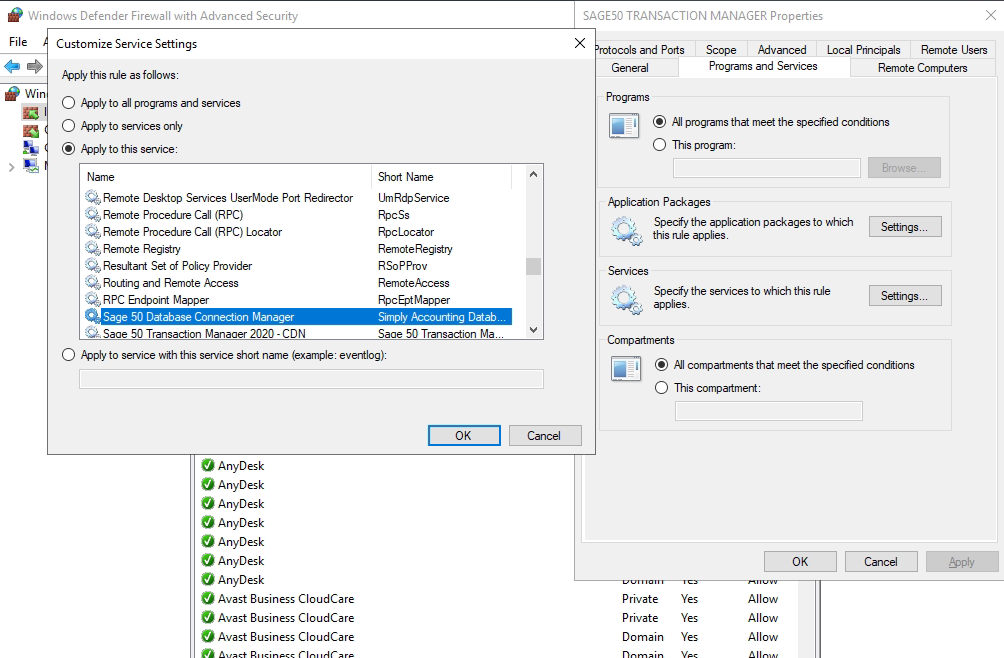Screen dimensions: 1004x658
Task: Select 'Apply to service with this service short name'
Action: [x=69, y=355]
